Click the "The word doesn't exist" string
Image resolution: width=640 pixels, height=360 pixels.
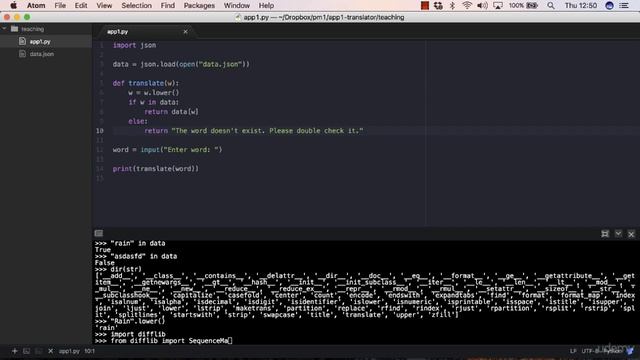point(267,131)
